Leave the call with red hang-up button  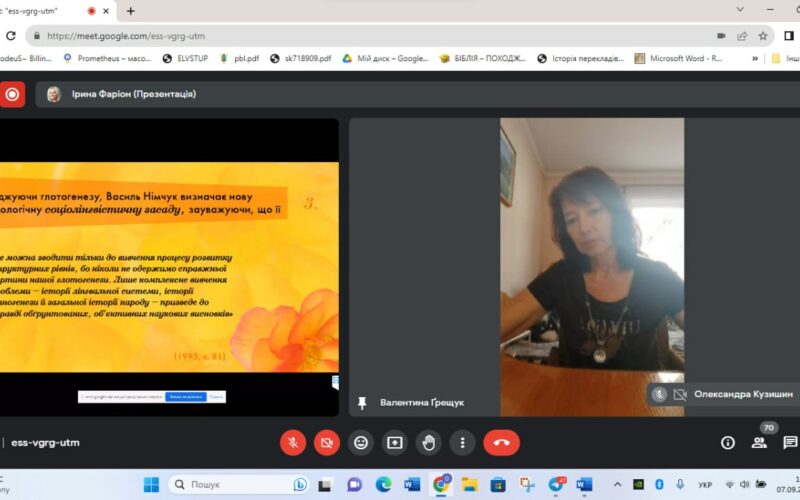[501, 442]
